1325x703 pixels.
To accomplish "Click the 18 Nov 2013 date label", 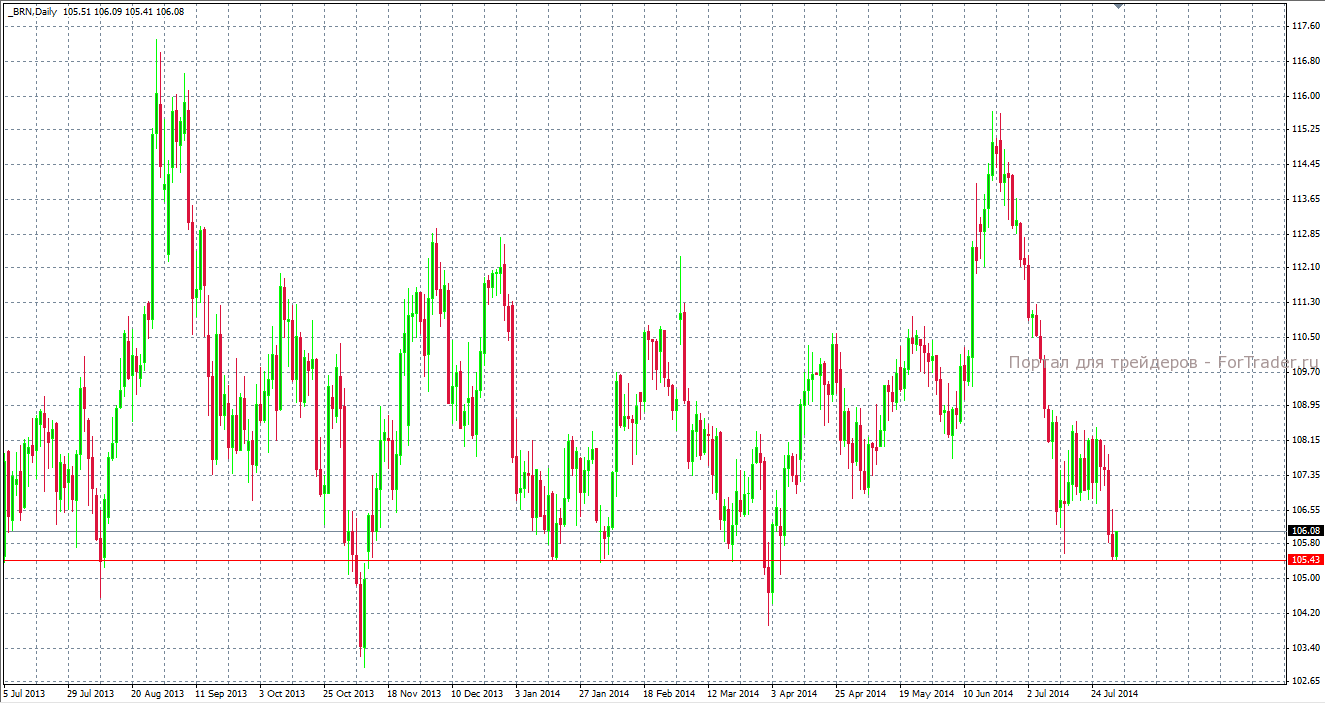I will click(414, 693).
